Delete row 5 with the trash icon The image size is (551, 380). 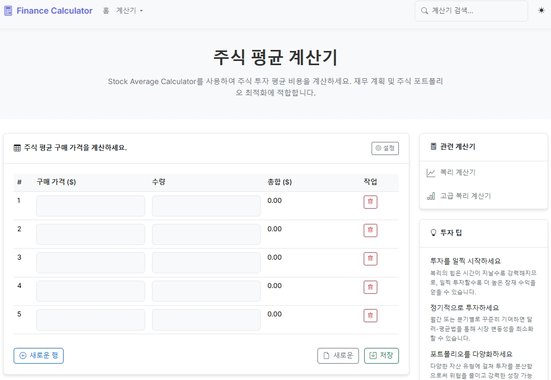click(370, 315)
